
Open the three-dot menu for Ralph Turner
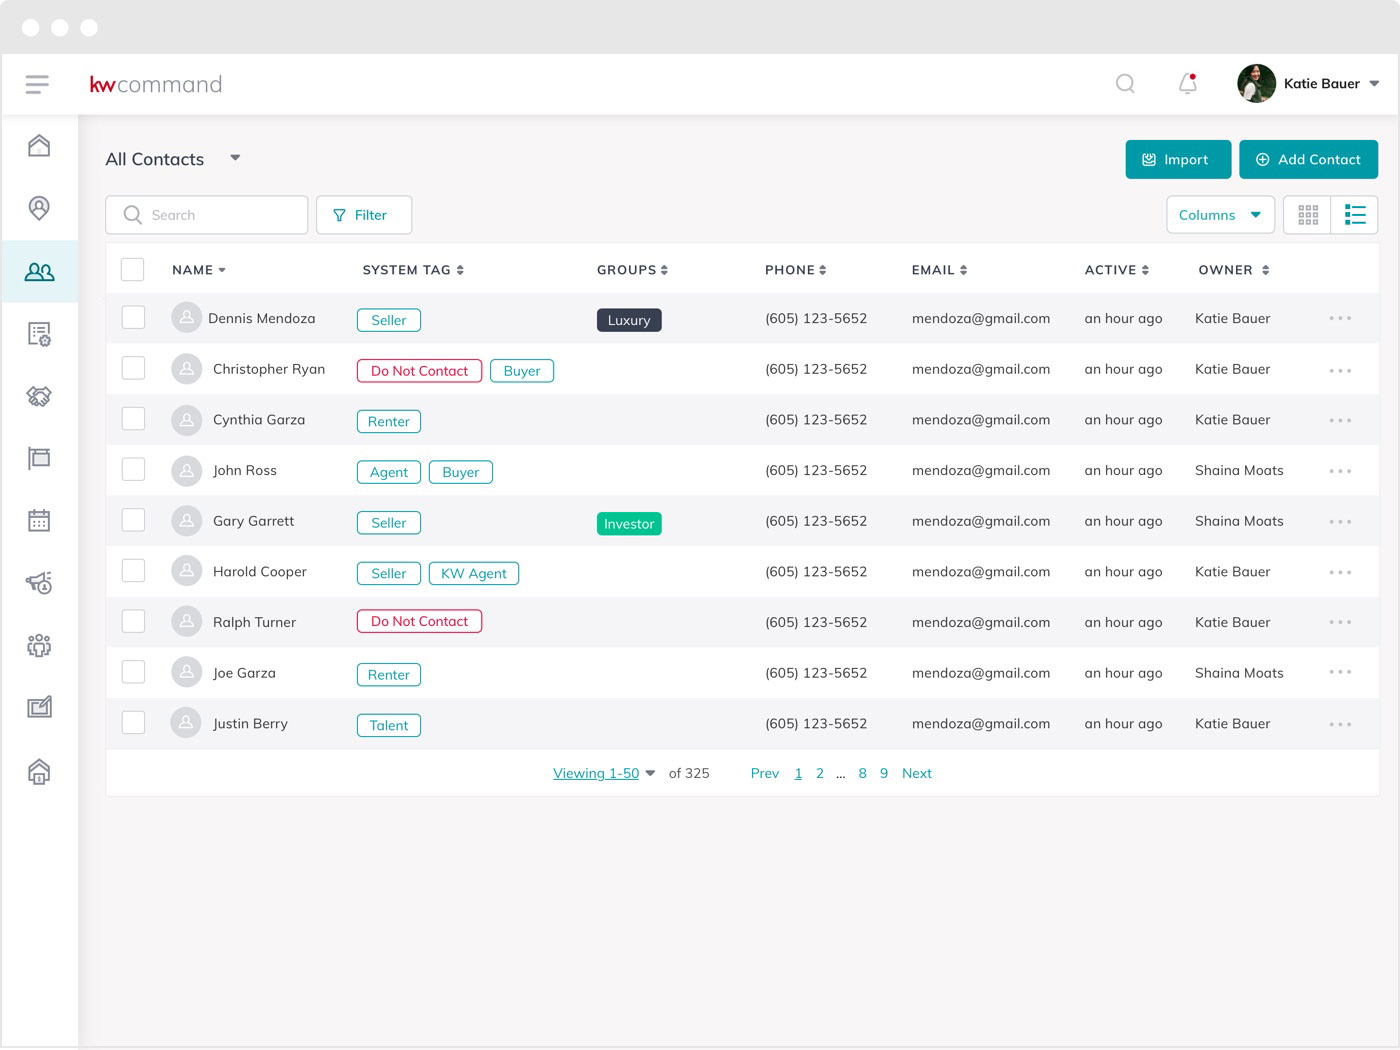coord(1340,622)
